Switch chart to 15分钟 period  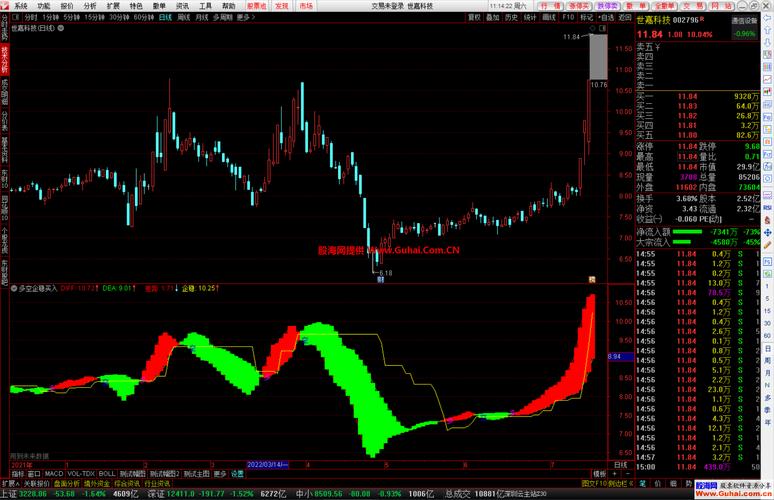94,17
